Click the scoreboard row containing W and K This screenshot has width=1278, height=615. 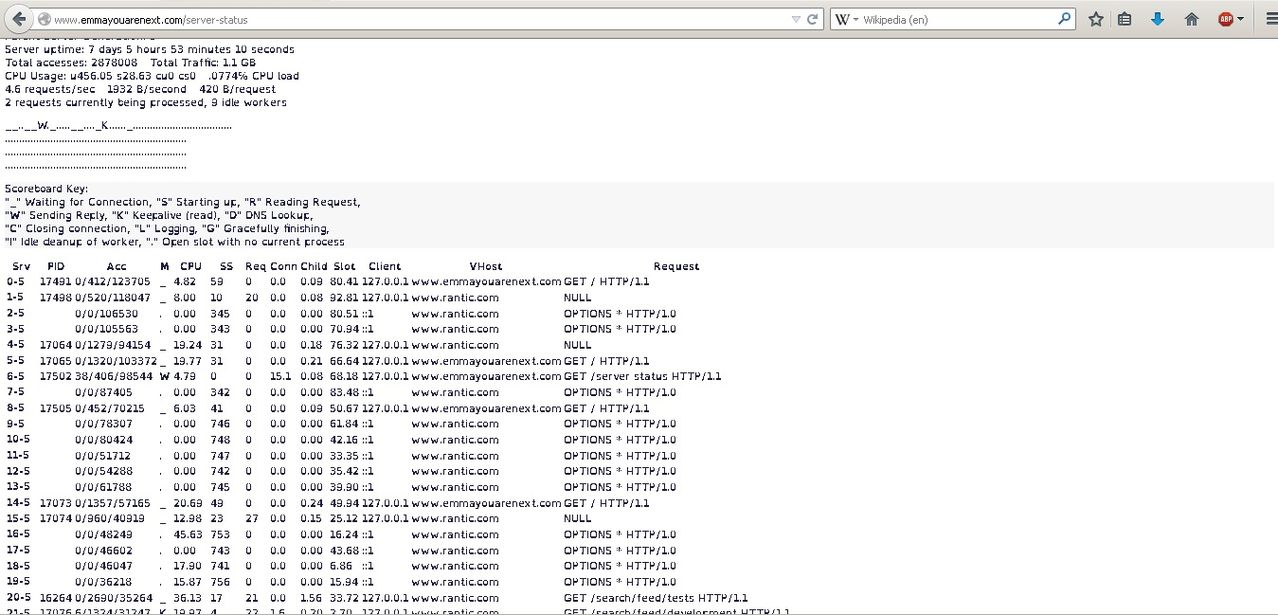pyautogui.click(x=118, y=126)
